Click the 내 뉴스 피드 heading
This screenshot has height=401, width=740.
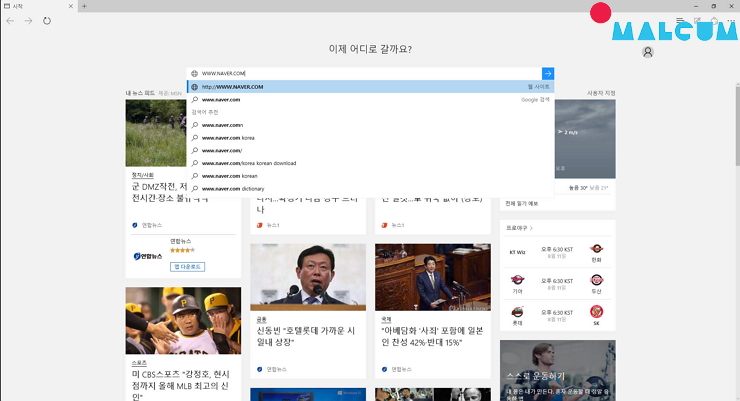[140, 93]
